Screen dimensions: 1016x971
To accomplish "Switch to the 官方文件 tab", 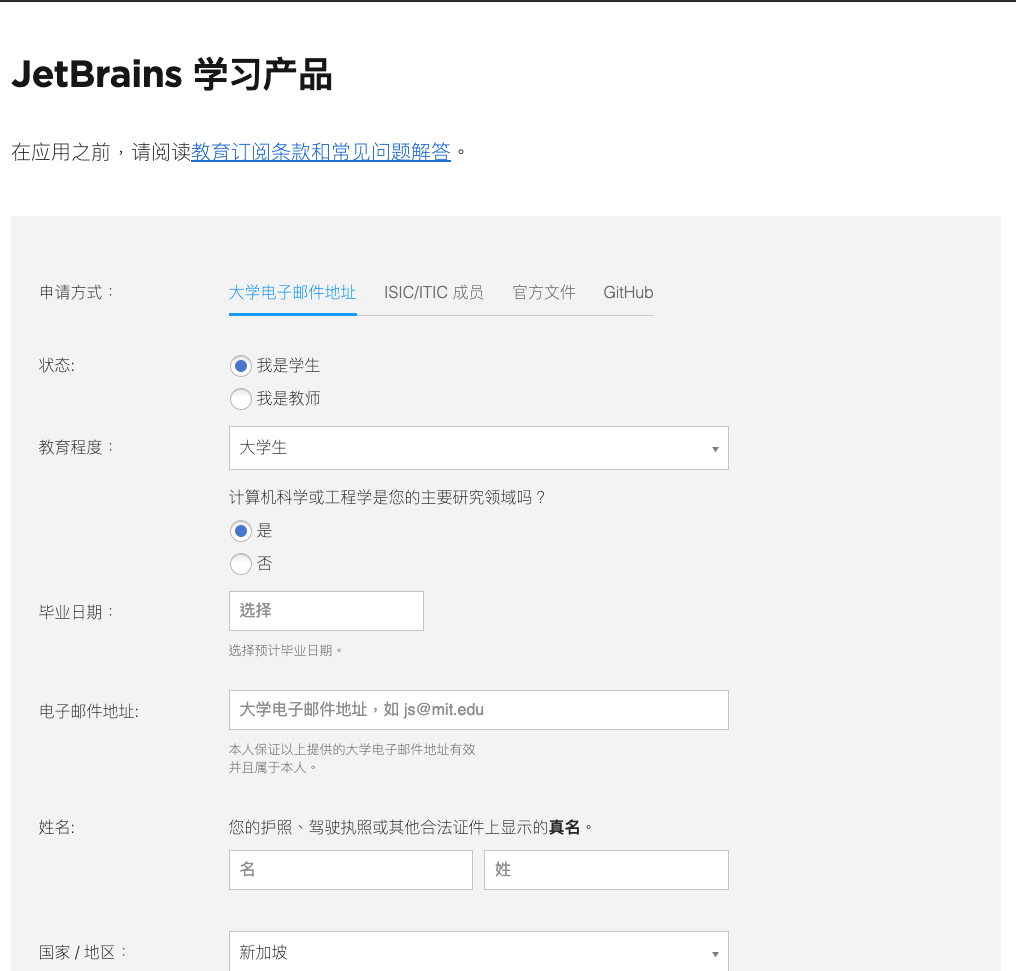I will pos(544,293).
